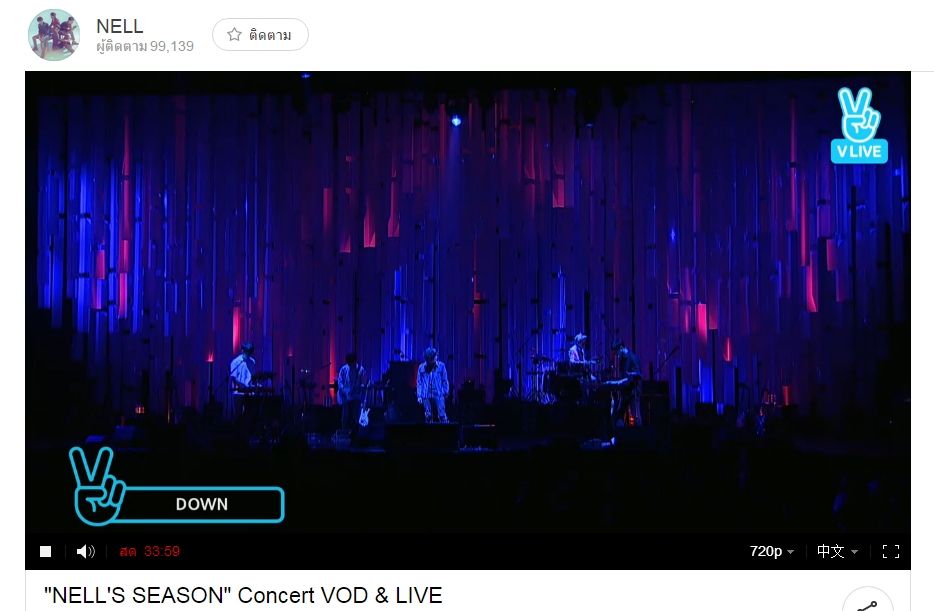The image size is (934, 611).
Task: Open the NELL channel name link
Action: click(x=120, y=26)
